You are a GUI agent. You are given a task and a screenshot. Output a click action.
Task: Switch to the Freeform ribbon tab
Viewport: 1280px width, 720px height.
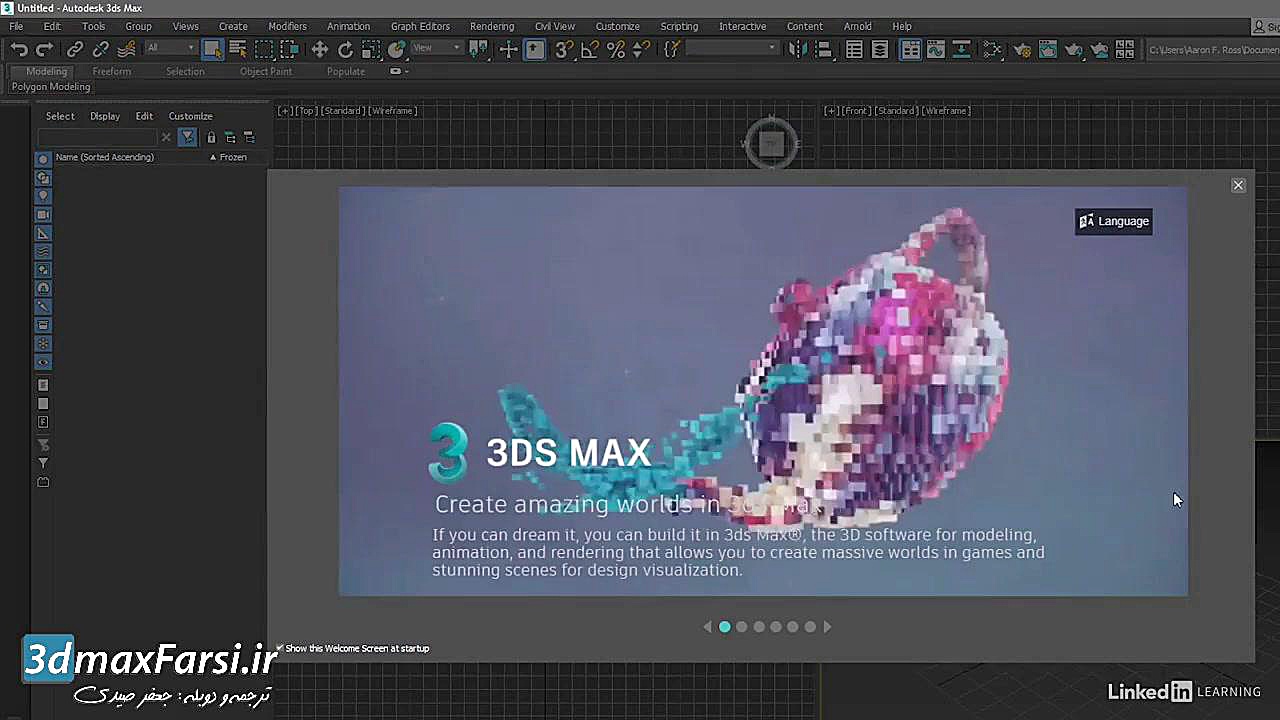click(x=111, y=72)
